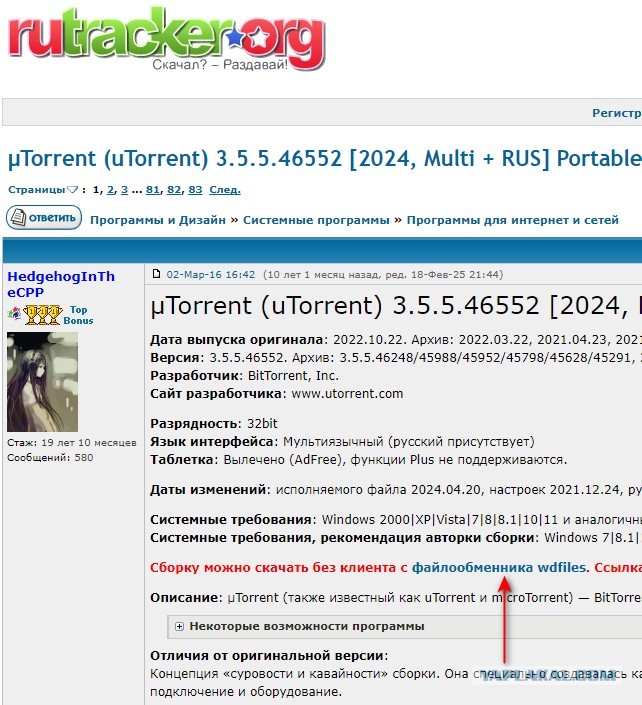
Task: Click the large post heading µTorrent 3.5.5.46552
Action: [x=396, y=306]
